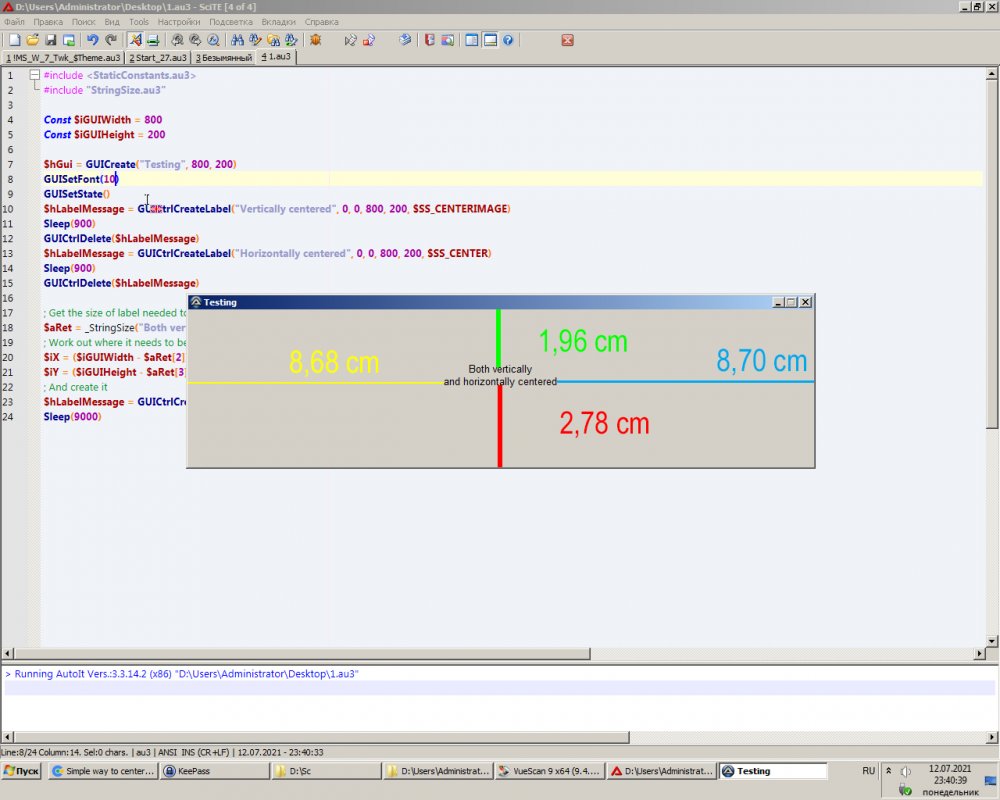This screenshot has width=1000, height=800.
Task: Click the status bar line and column info
Action: (67, 752)
